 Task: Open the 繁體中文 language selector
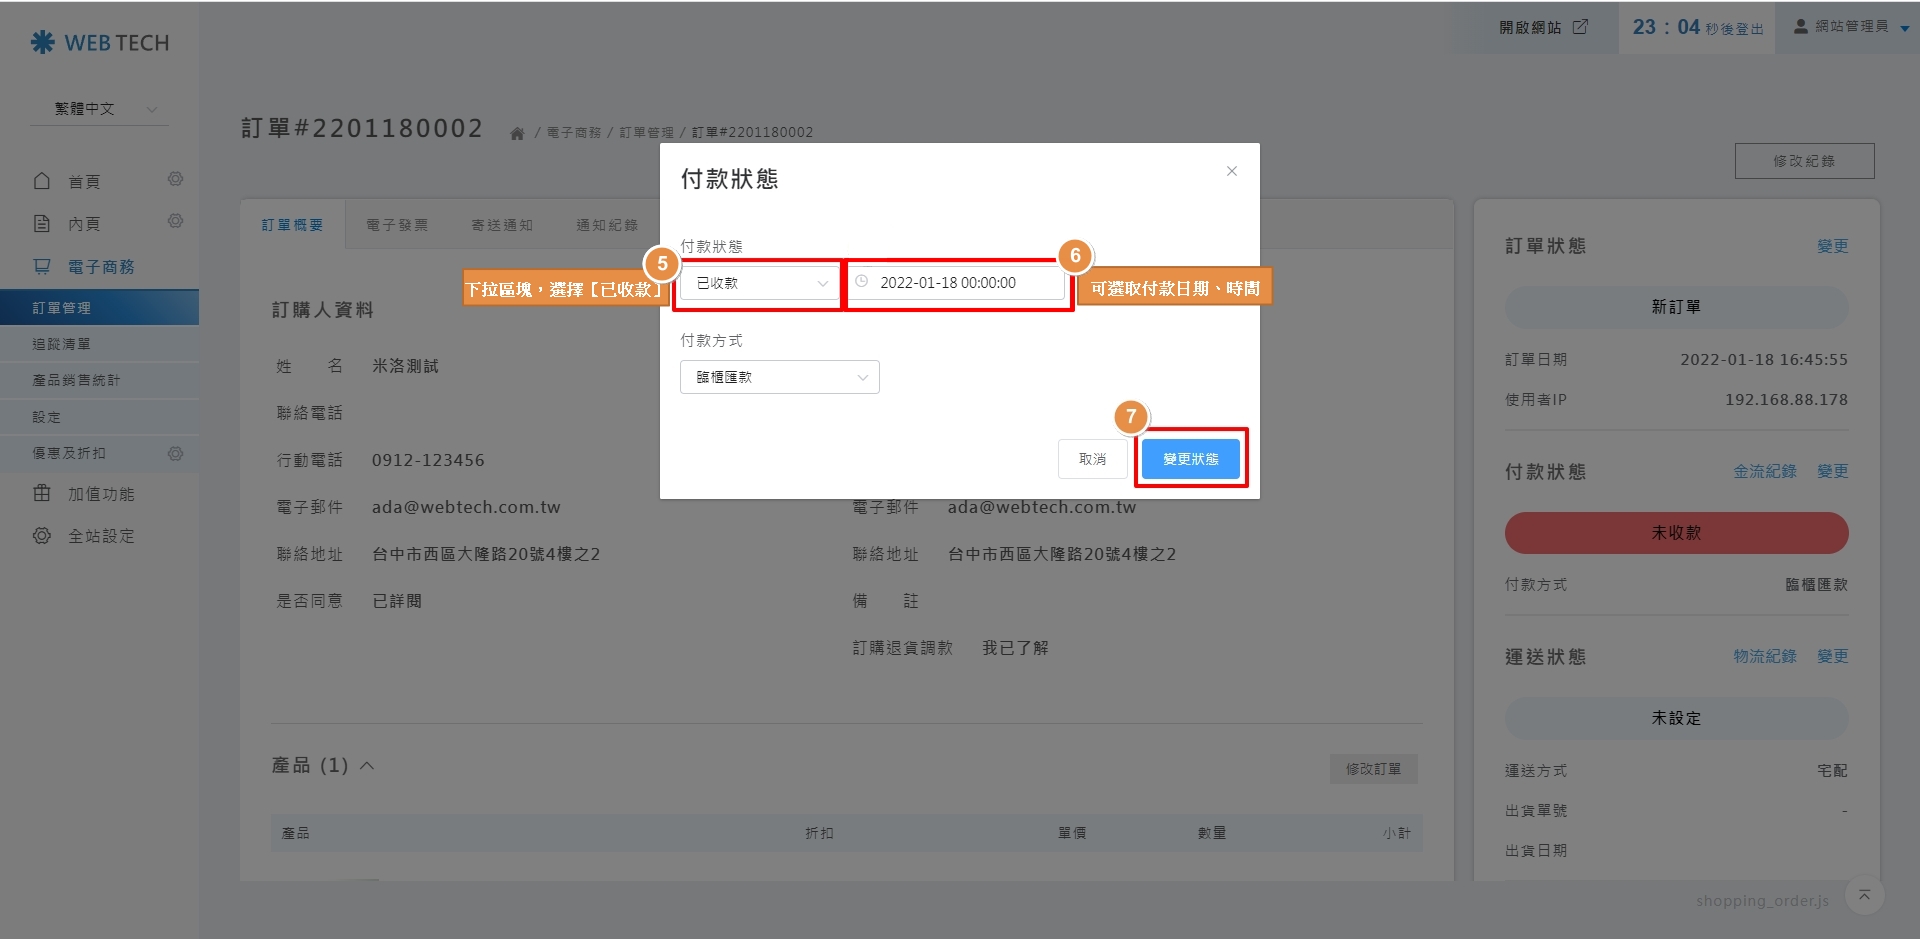point(100,109)
